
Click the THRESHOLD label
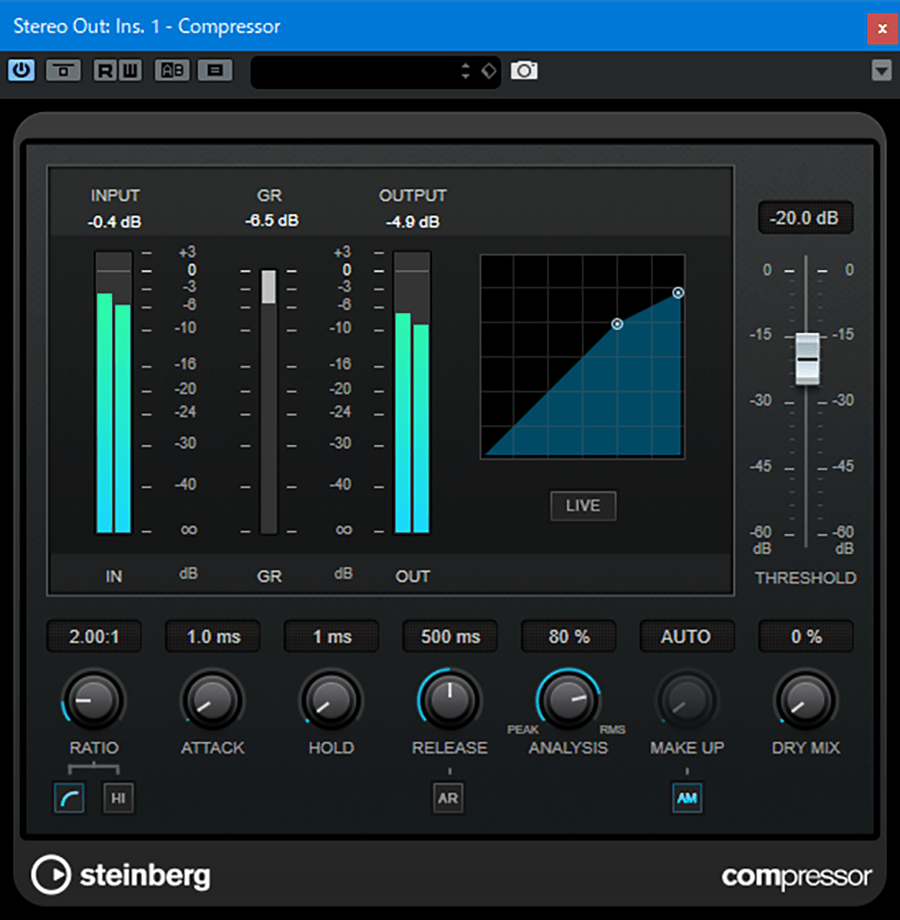806,578
